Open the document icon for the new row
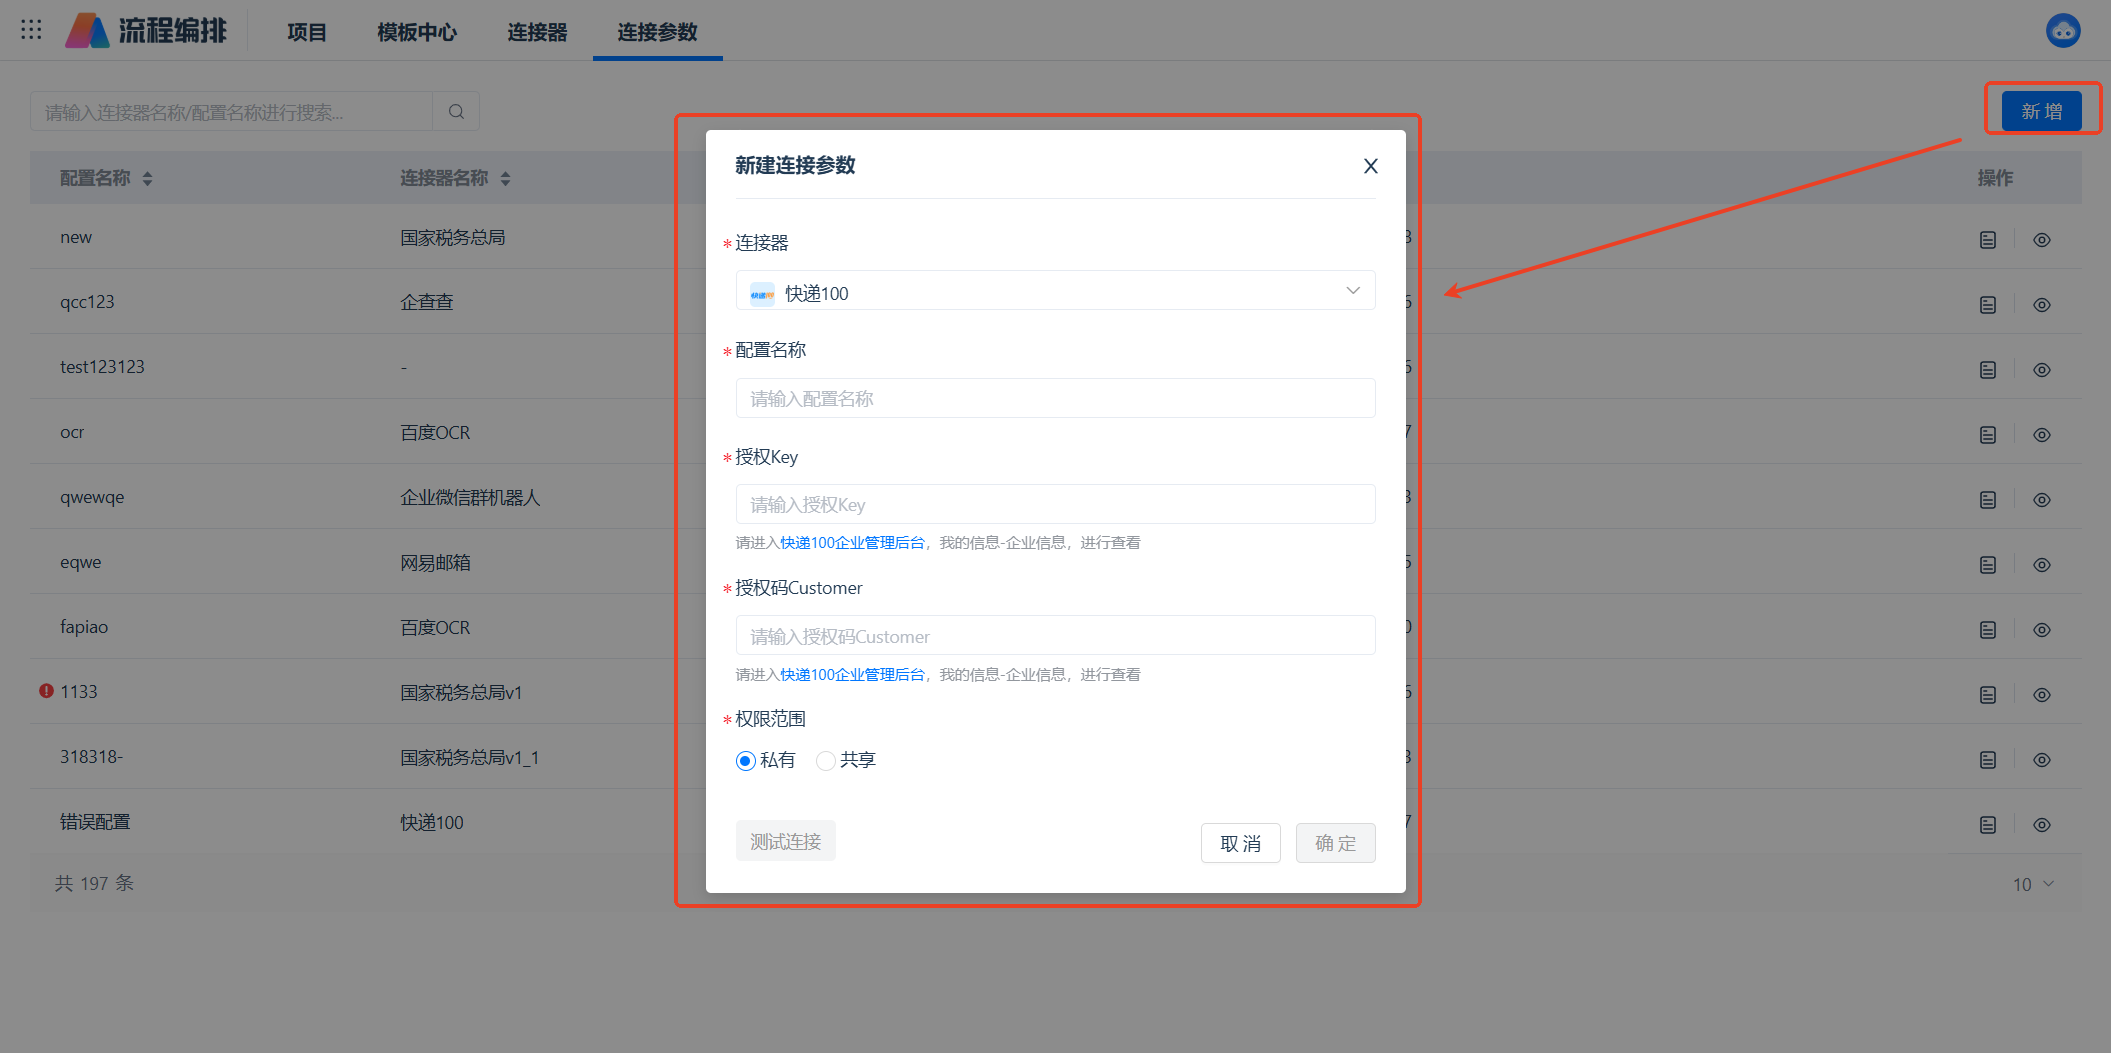Screen dimensions: 2111x1053 point(1987,240)
